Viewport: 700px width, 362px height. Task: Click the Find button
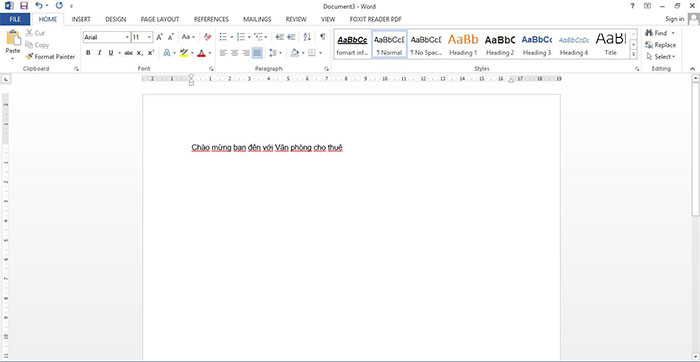point(656,33)
